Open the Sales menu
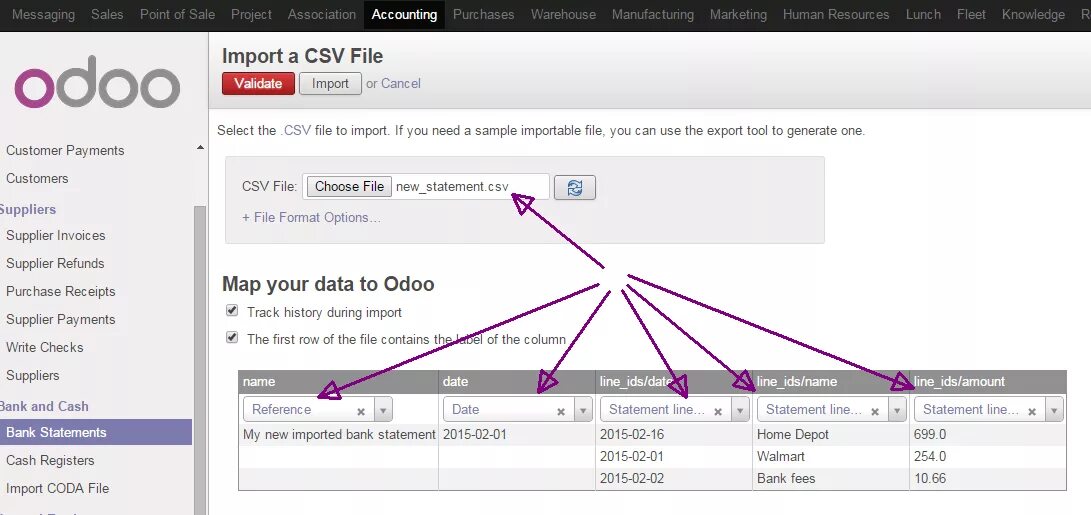Image resolution: width=1091 pixels, height=515 pixels. [x=107, y=15]
